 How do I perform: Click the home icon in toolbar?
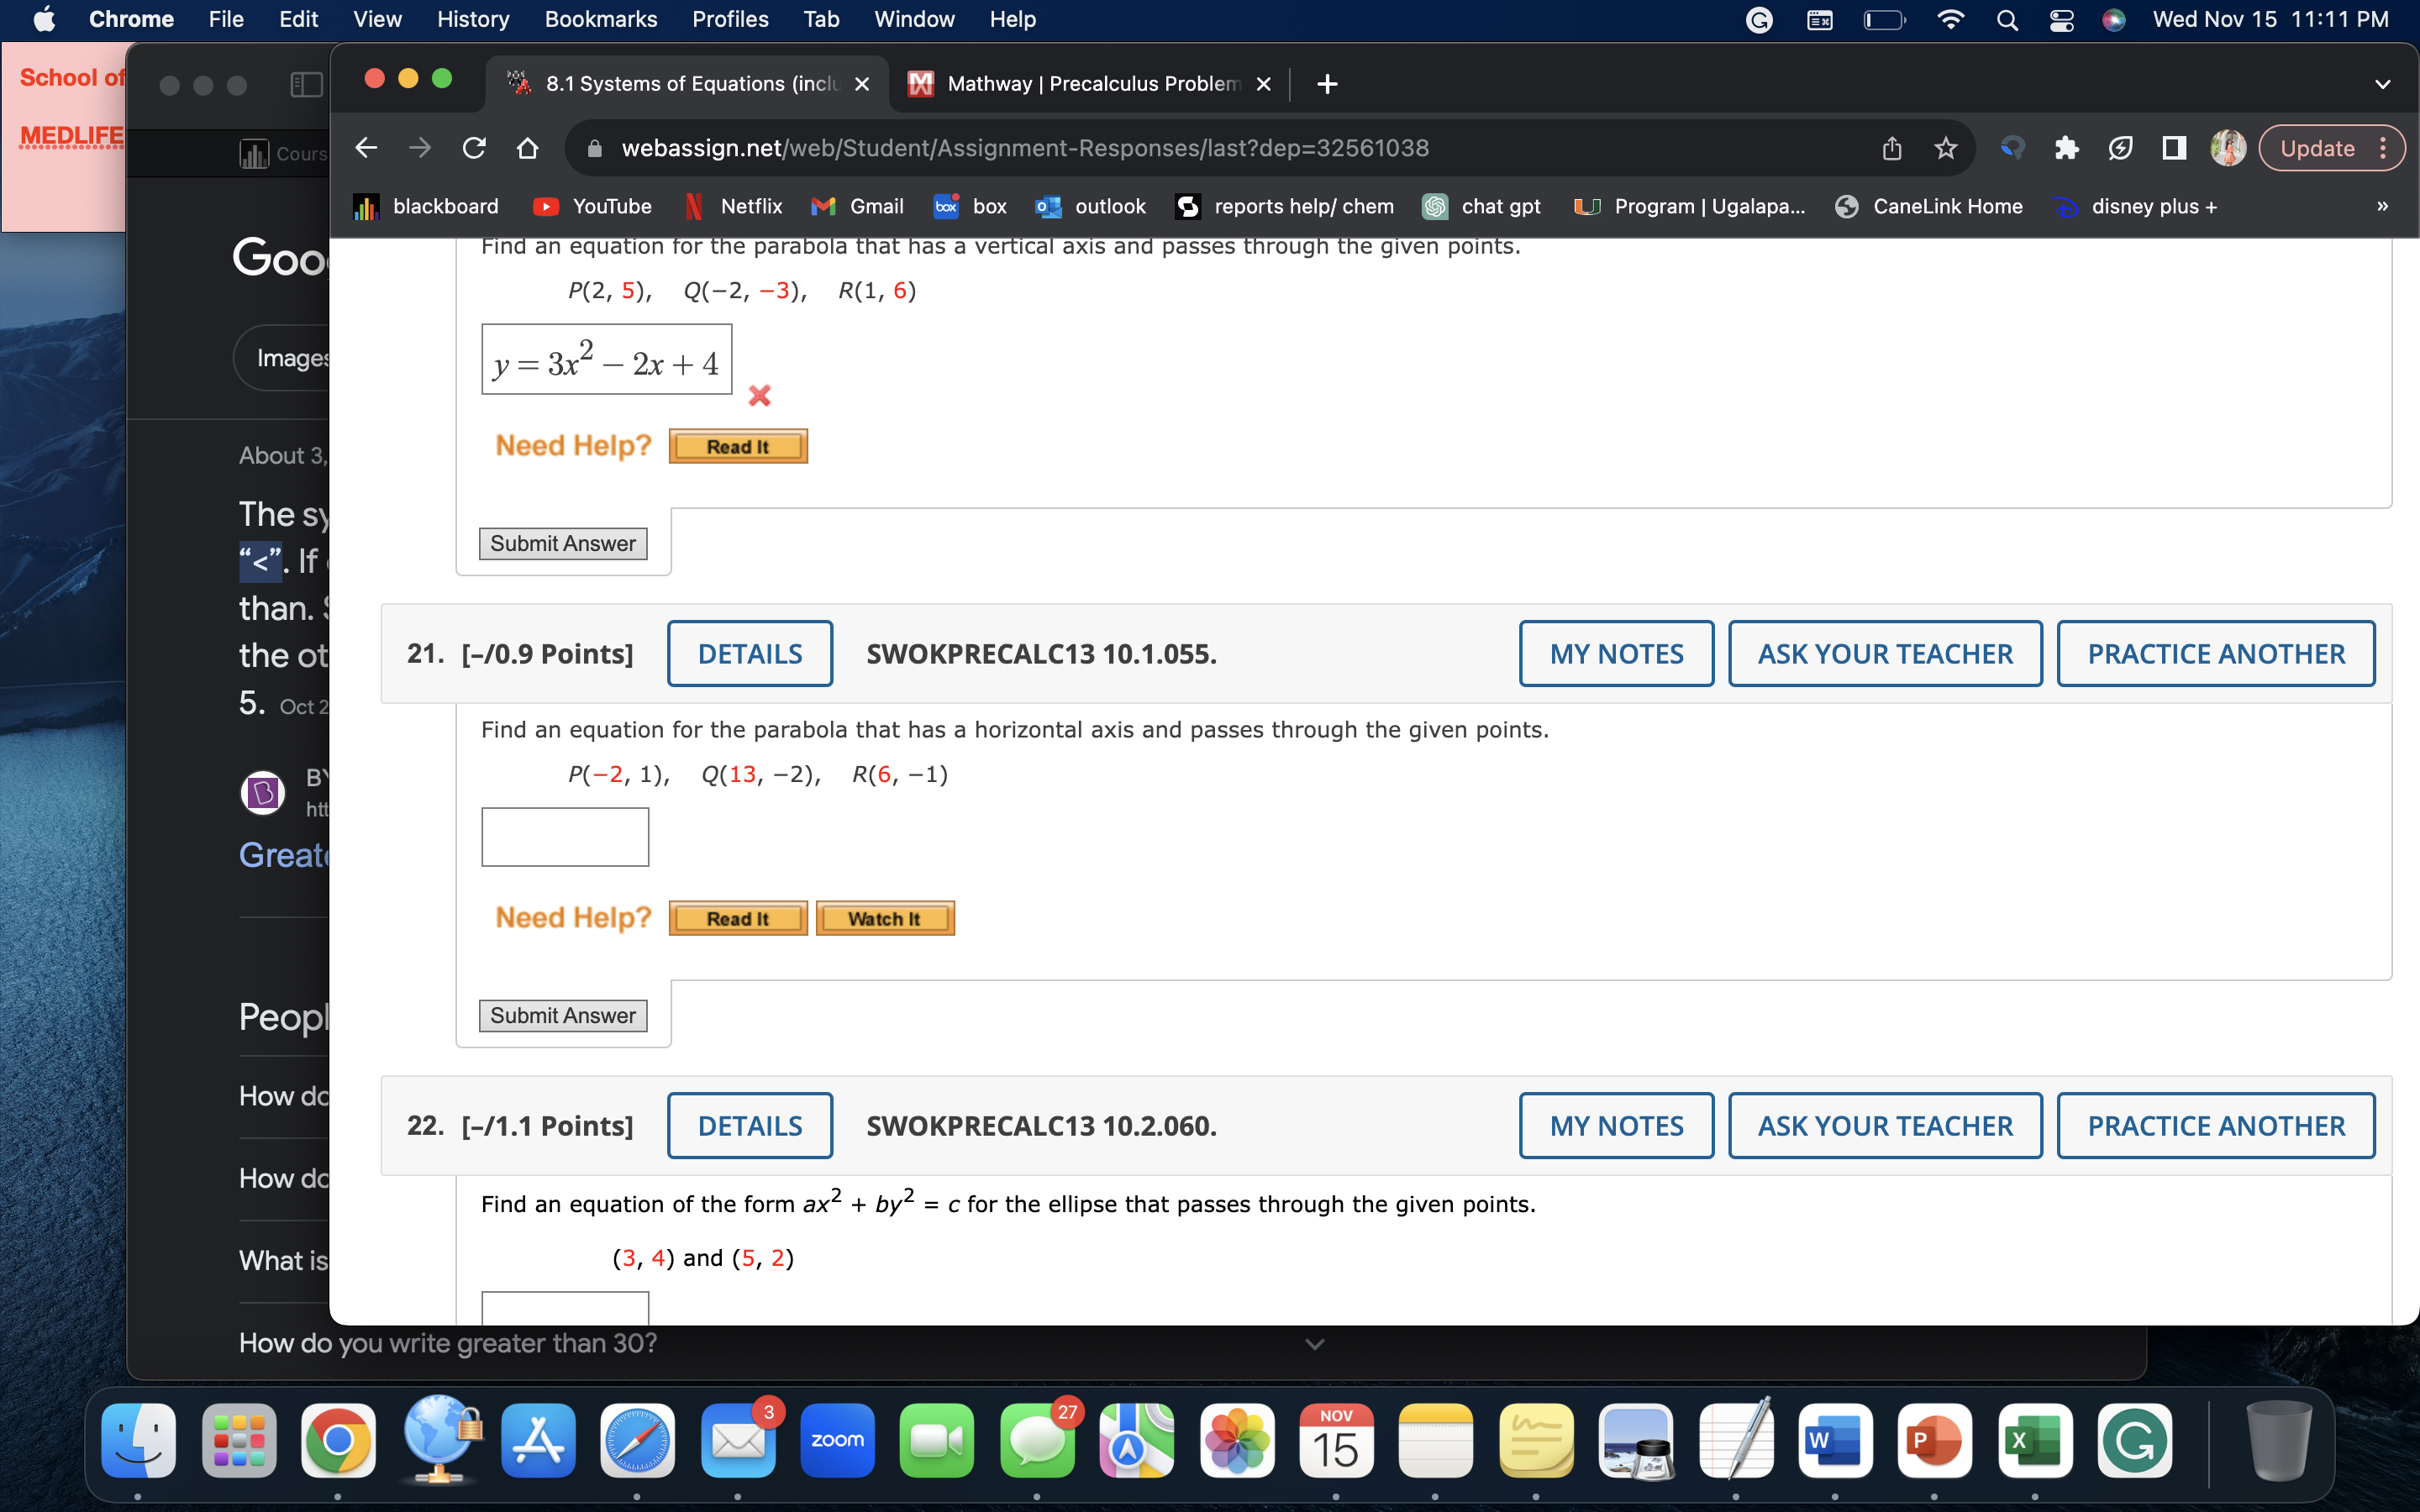(528, 148)
